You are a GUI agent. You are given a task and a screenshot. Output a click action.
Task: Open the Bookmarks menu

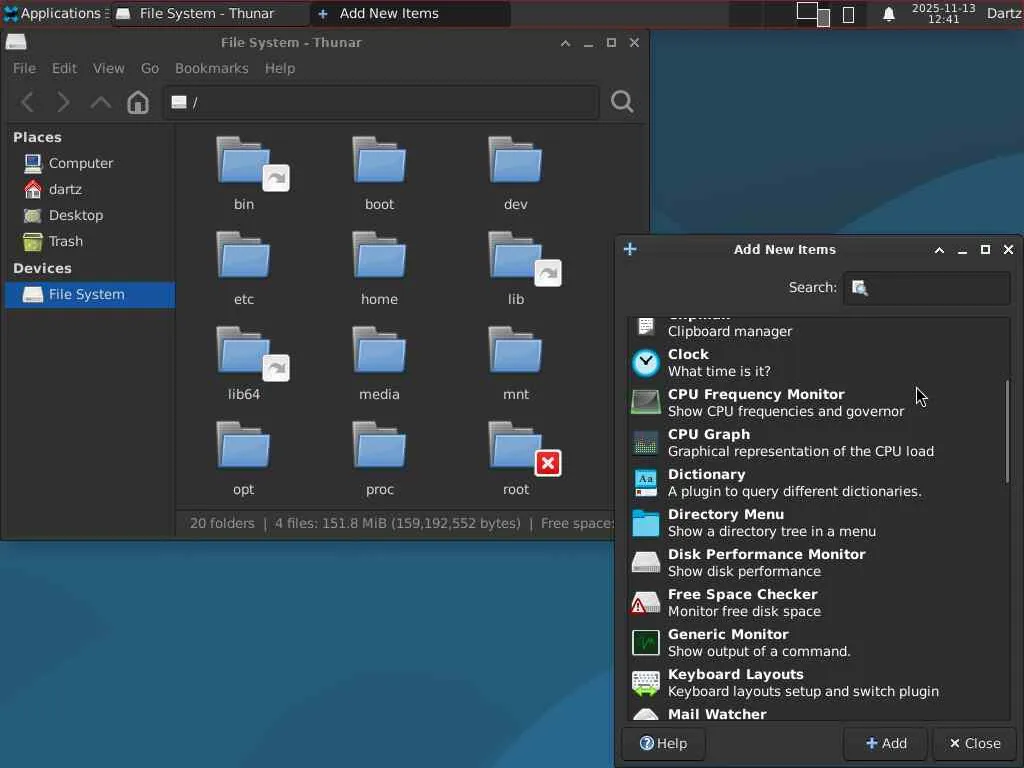pos(211,68)
